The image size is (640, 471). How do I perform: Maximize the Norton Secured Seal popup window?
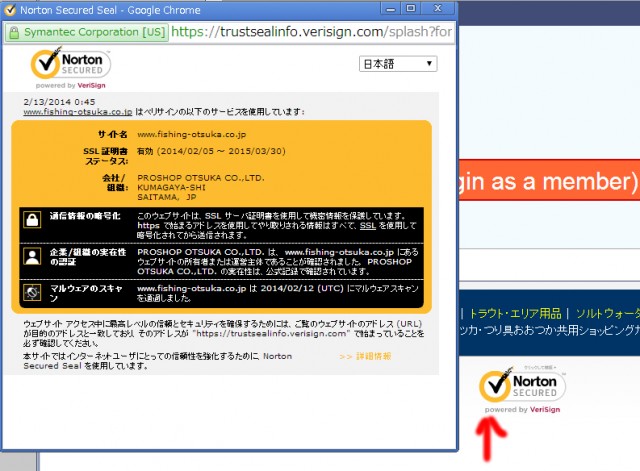click(x=410, y=8)
